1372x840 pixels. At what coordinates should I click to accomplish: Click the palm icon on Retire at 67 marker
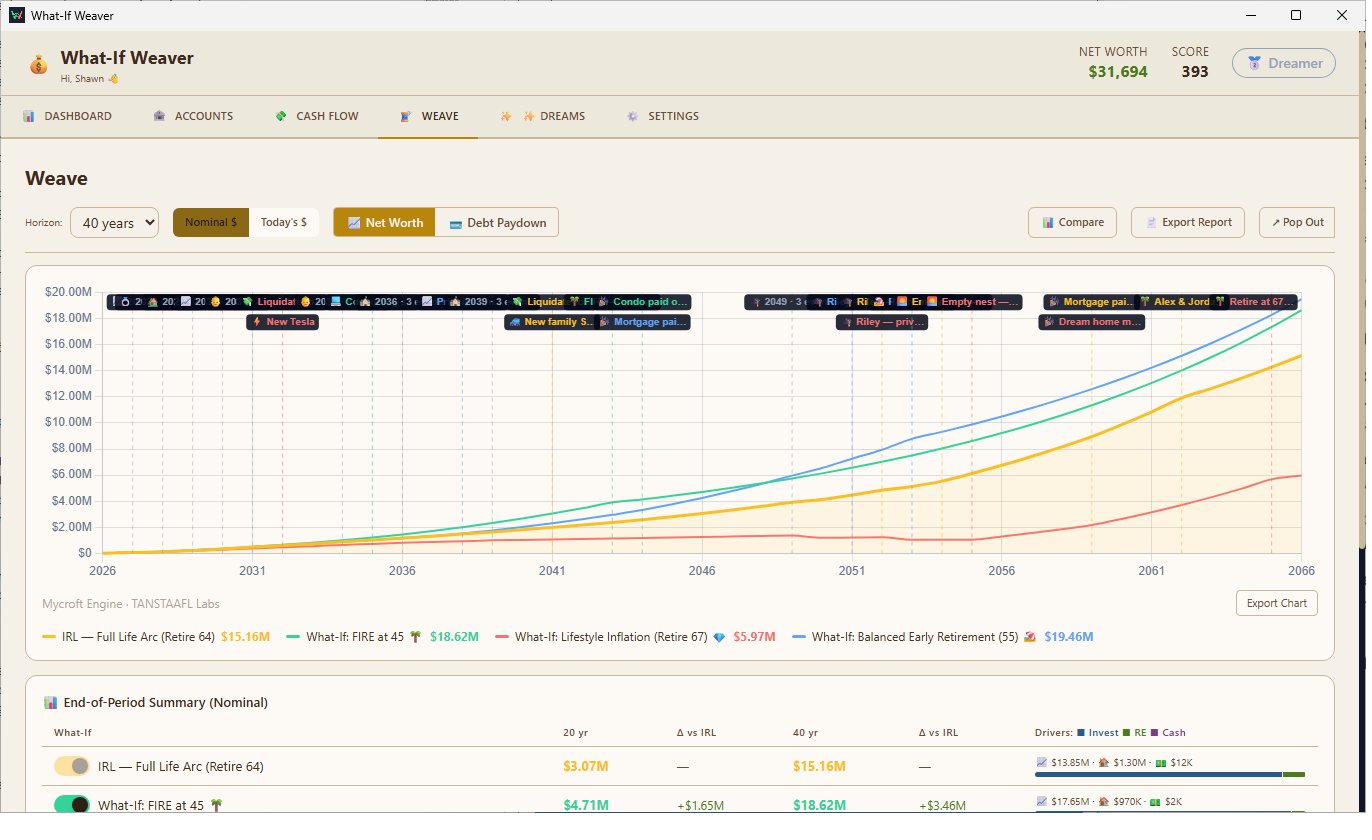point(1219,301)
